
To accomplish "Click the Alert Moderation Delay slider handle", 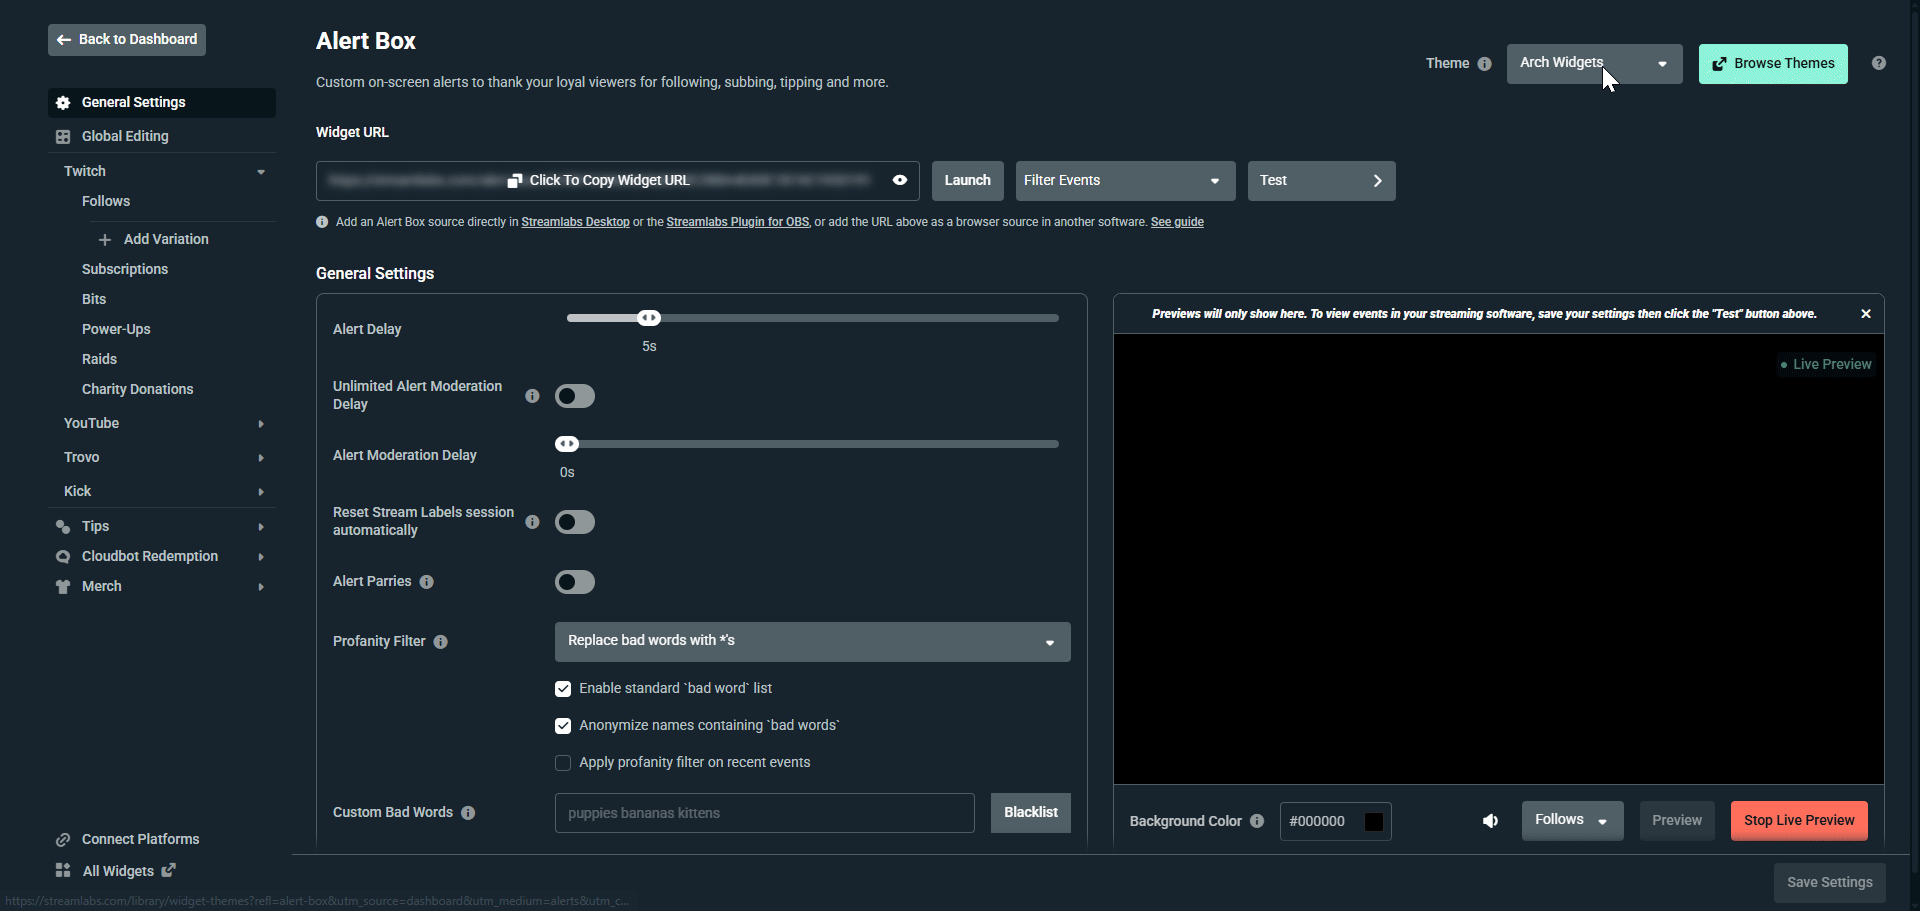I will click(567, 444).
